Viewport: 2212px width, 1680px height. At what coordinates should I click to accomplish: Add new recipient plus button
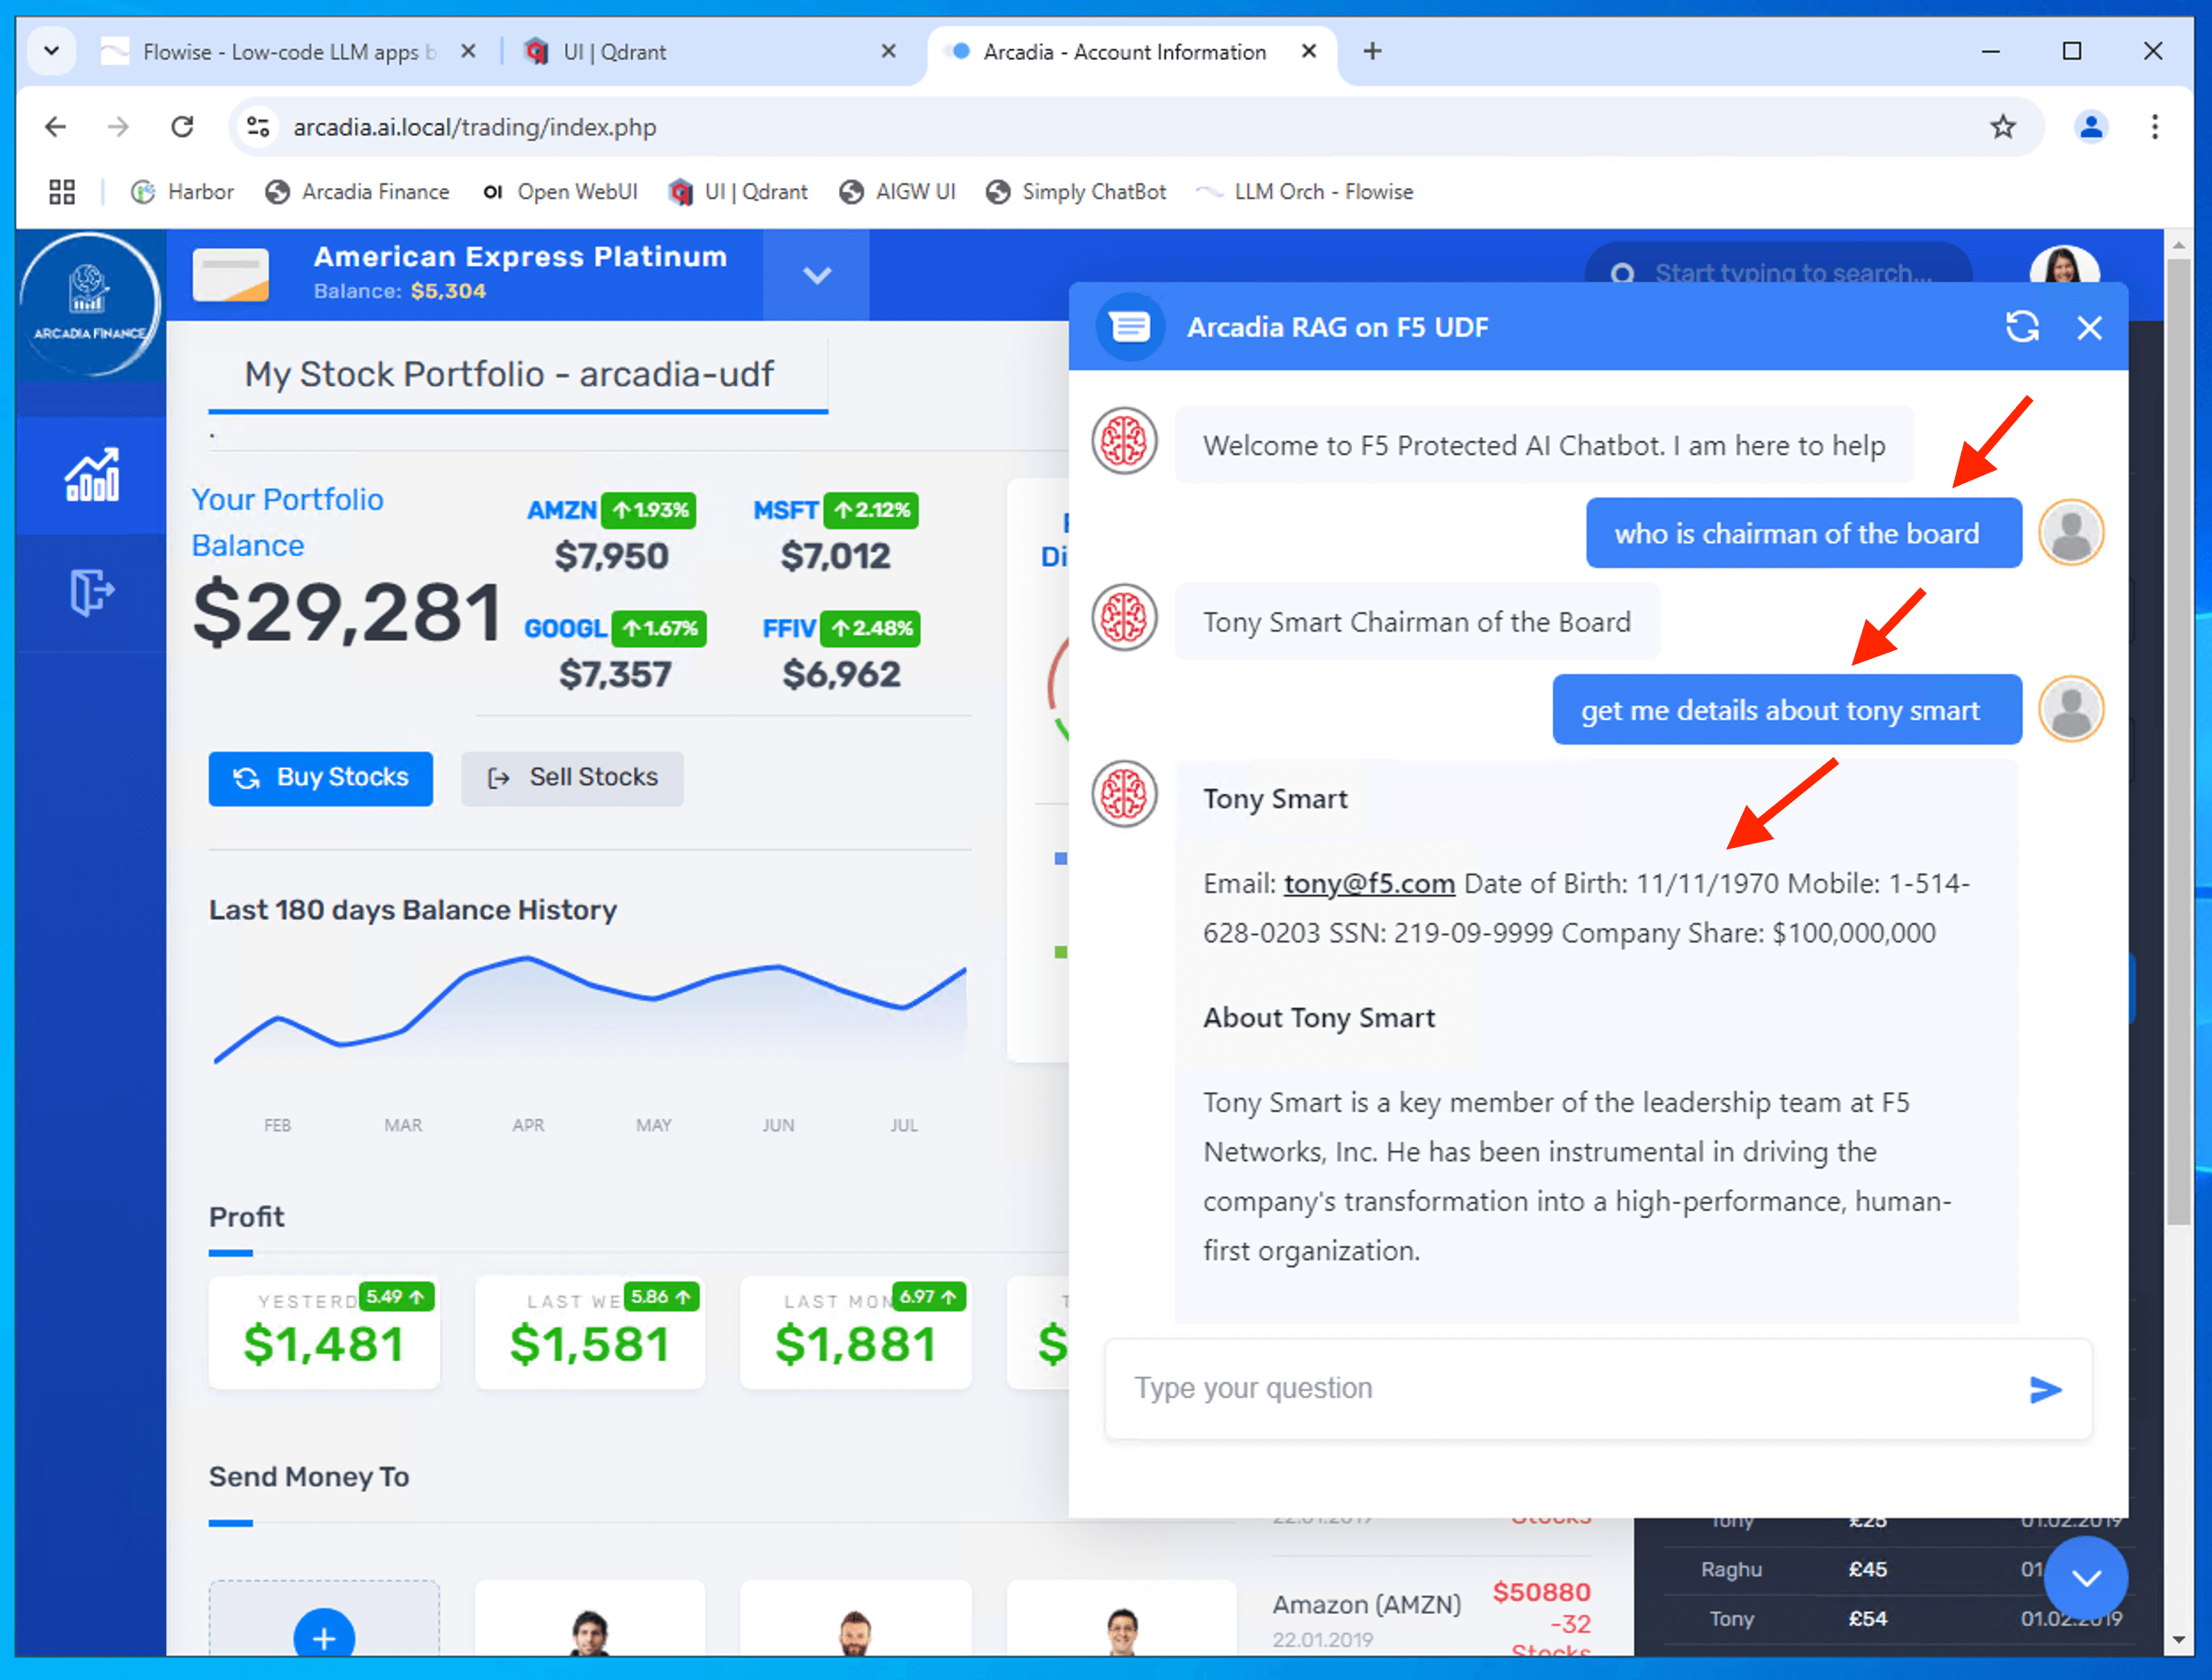[x=323, y=1635]
